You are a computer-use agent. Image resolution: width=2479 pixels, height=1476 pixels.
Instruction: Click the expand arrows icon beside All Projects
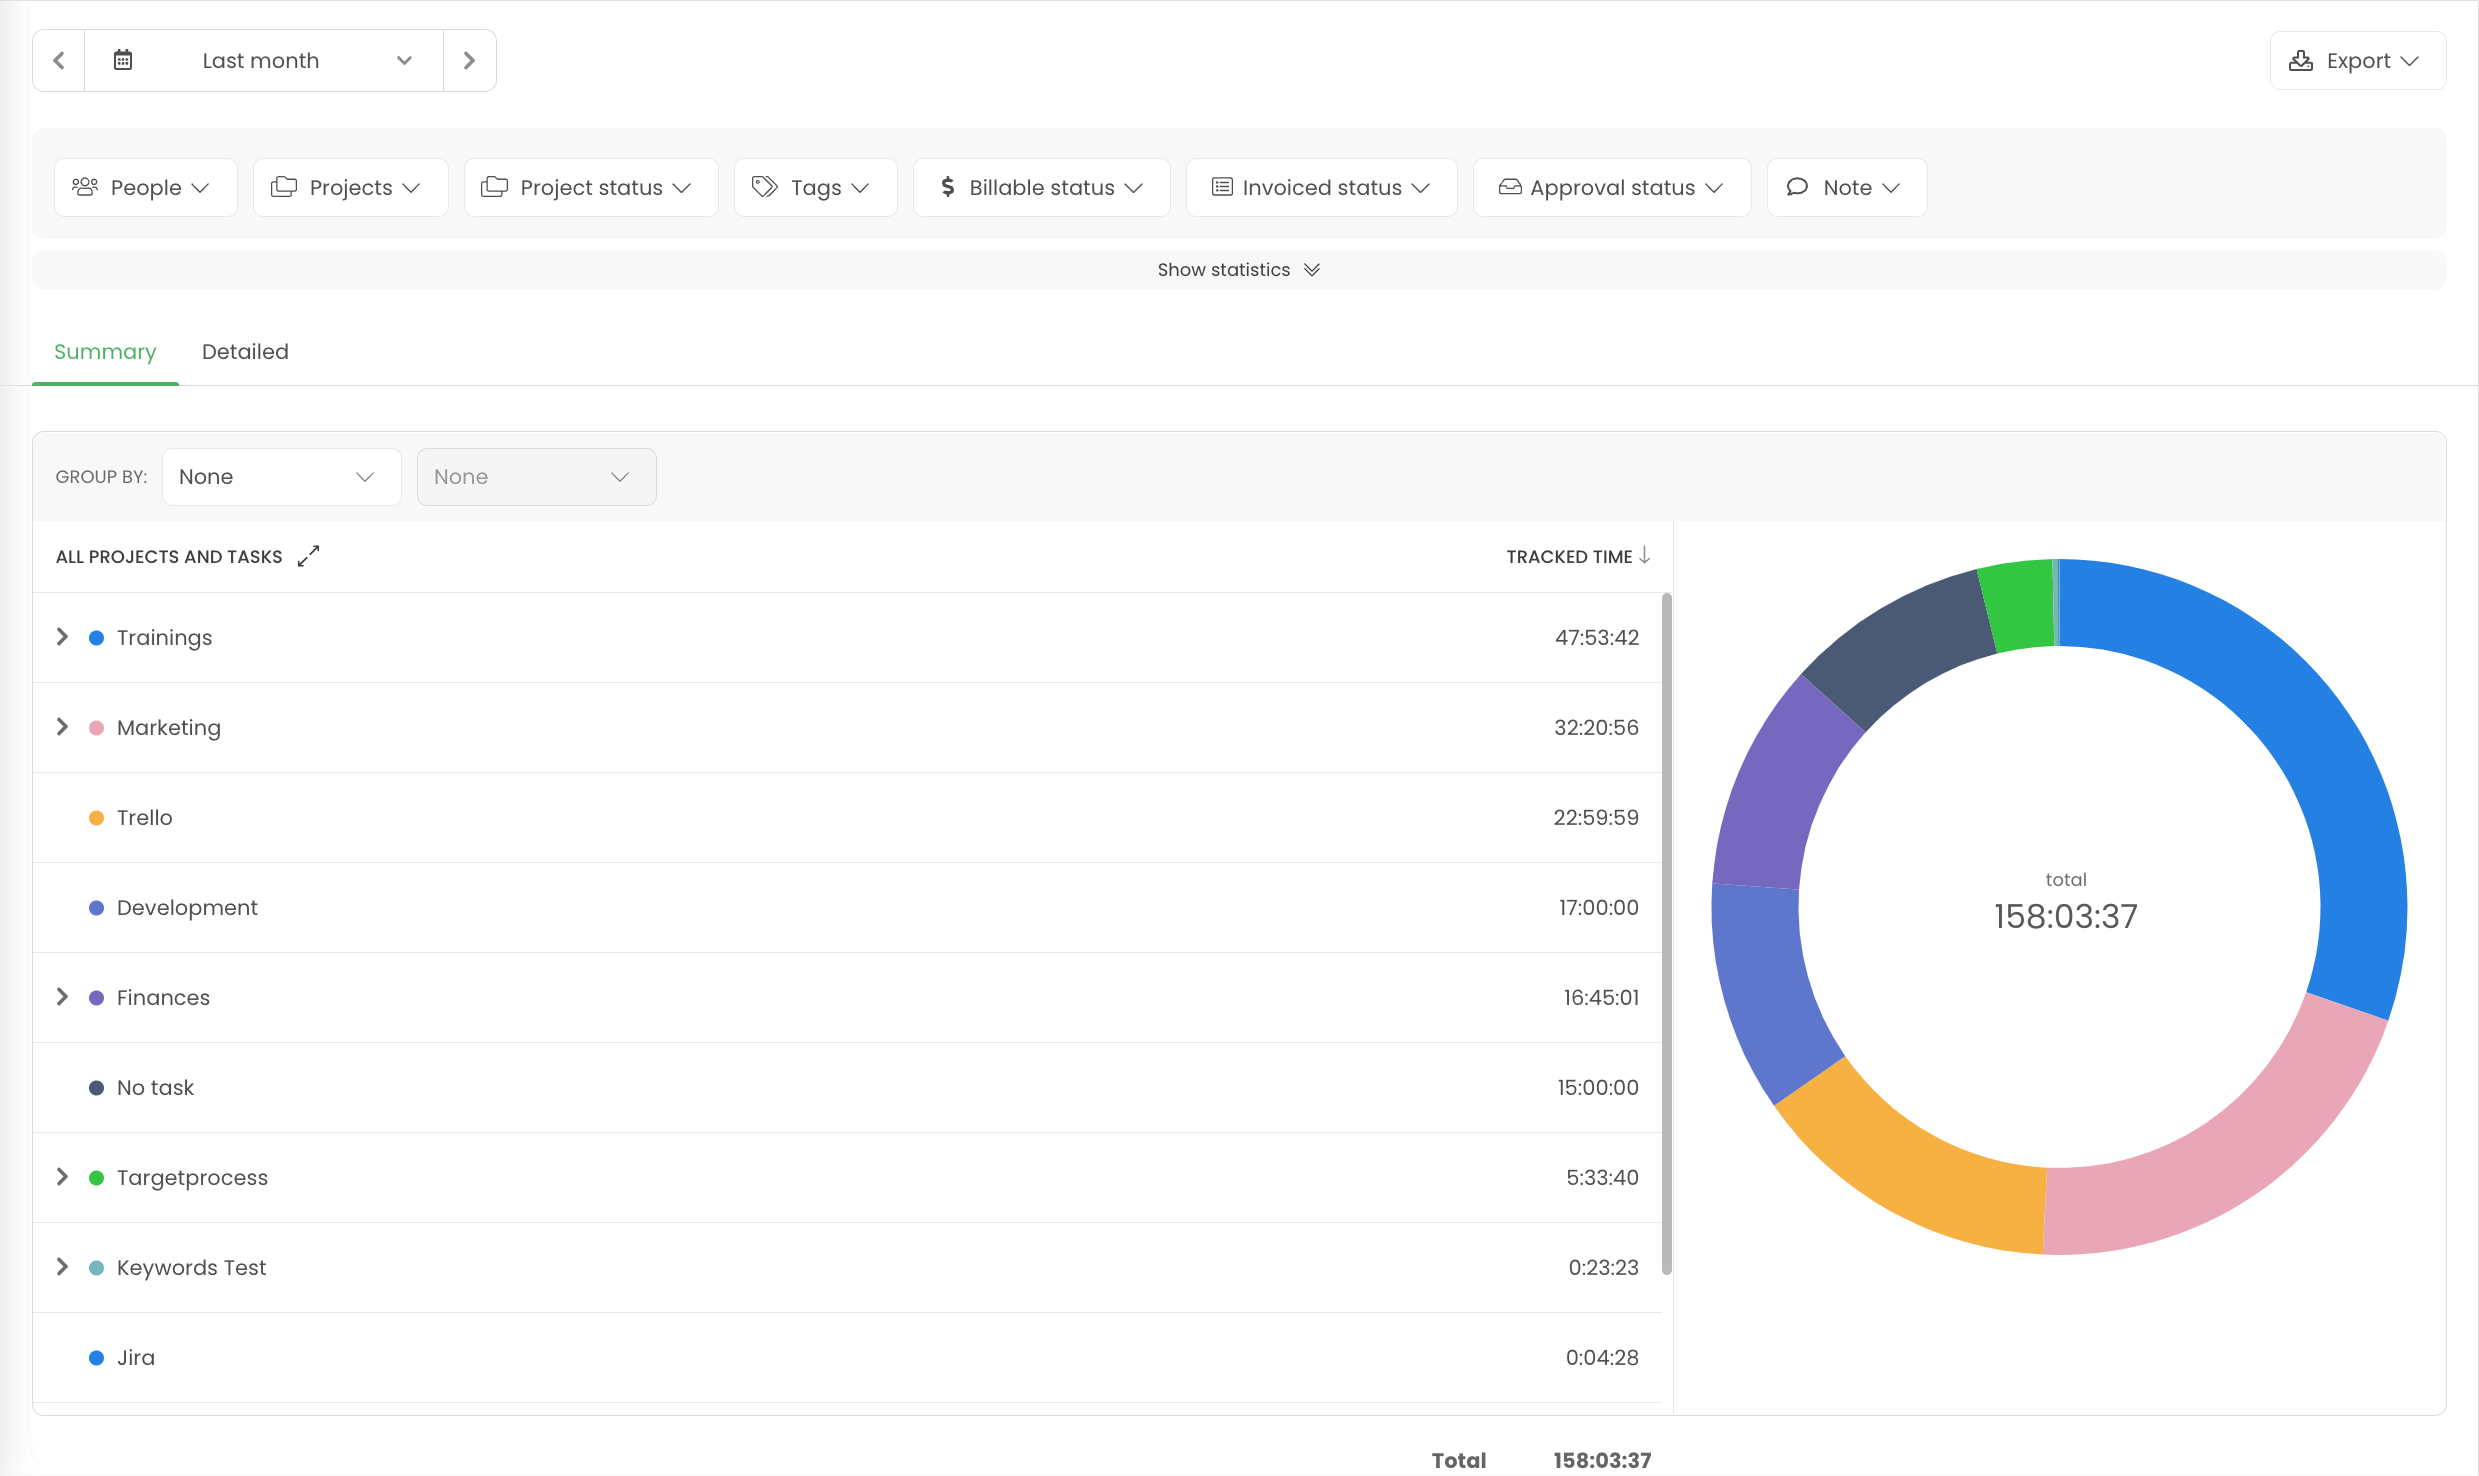309,556
